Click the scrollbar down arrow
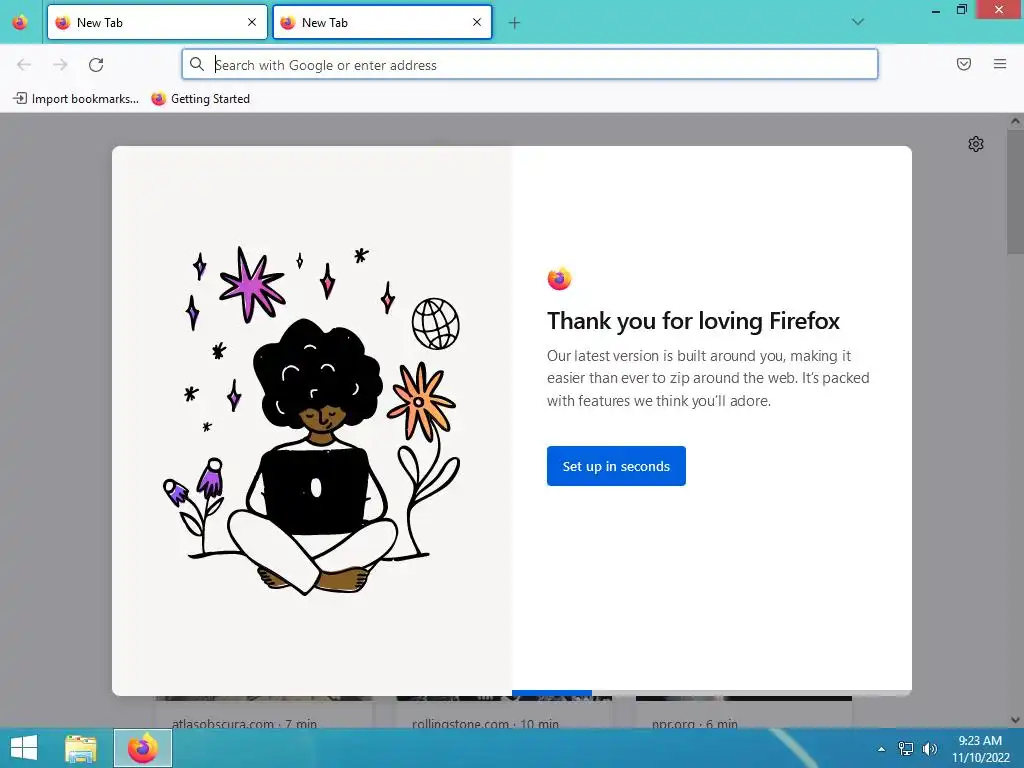This screenshot has height=768, width=1024. [1015, 720]
